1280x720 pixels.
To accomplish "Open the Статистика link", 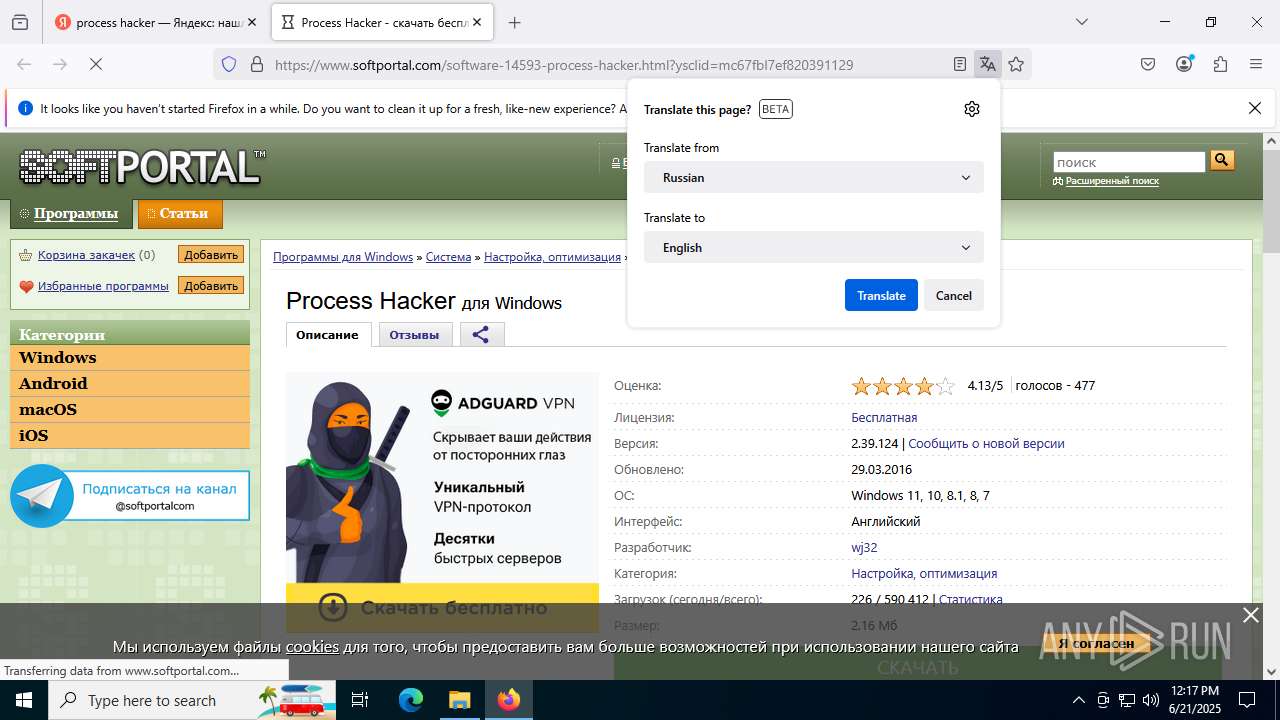I will point(970,599).
